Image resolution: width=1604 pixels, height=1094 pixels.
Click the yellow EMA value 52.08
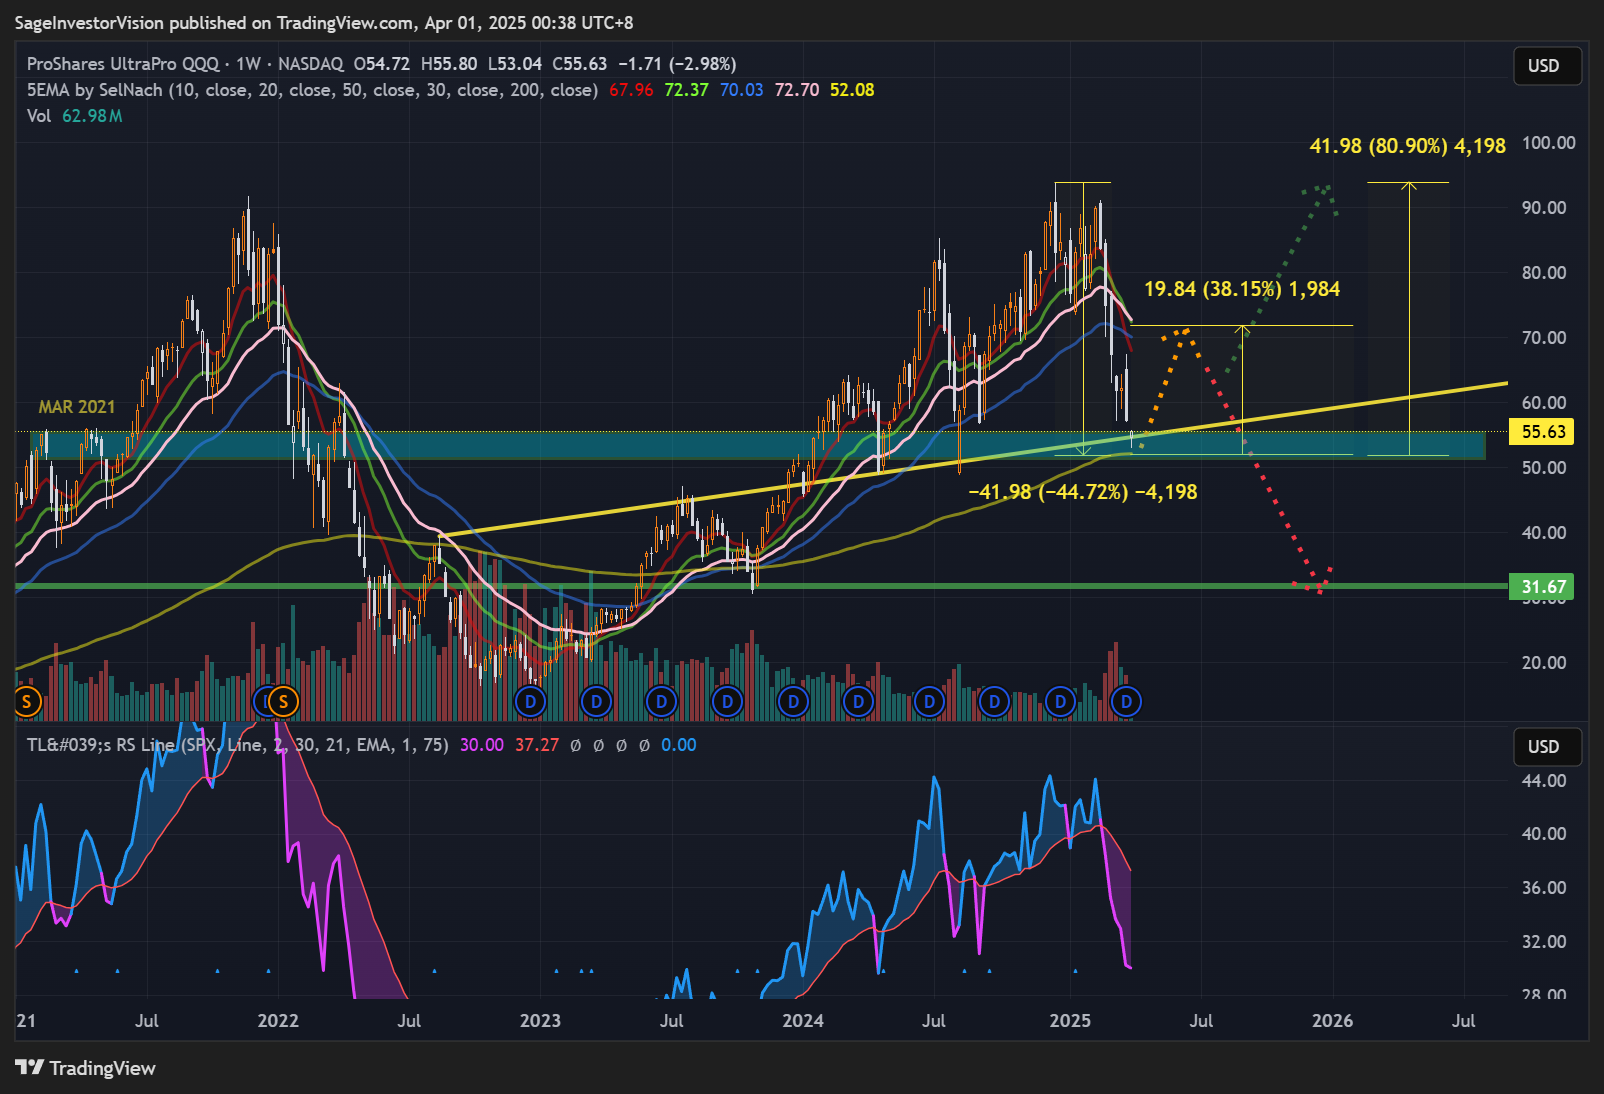[852, 90]
